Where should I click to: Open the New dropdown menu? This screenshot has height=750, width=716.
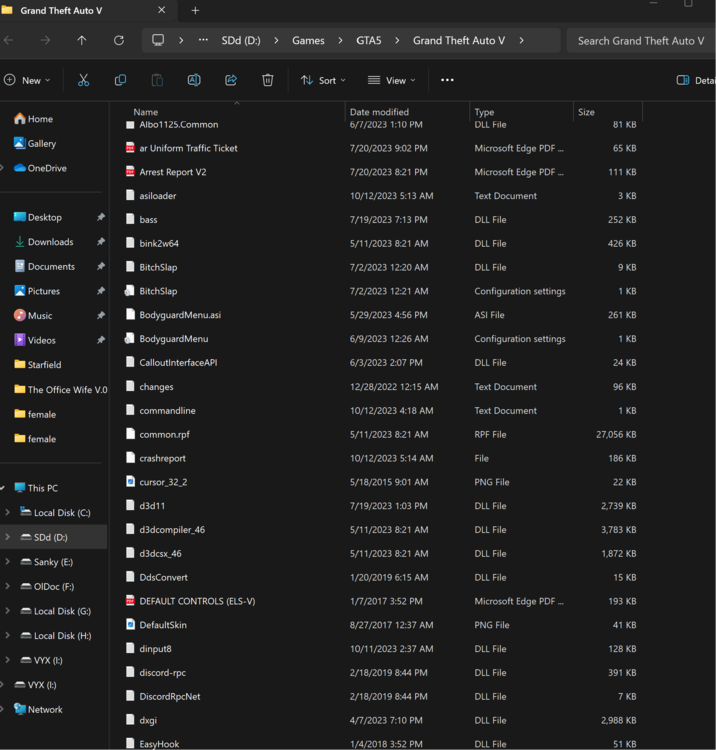[27, 80]
